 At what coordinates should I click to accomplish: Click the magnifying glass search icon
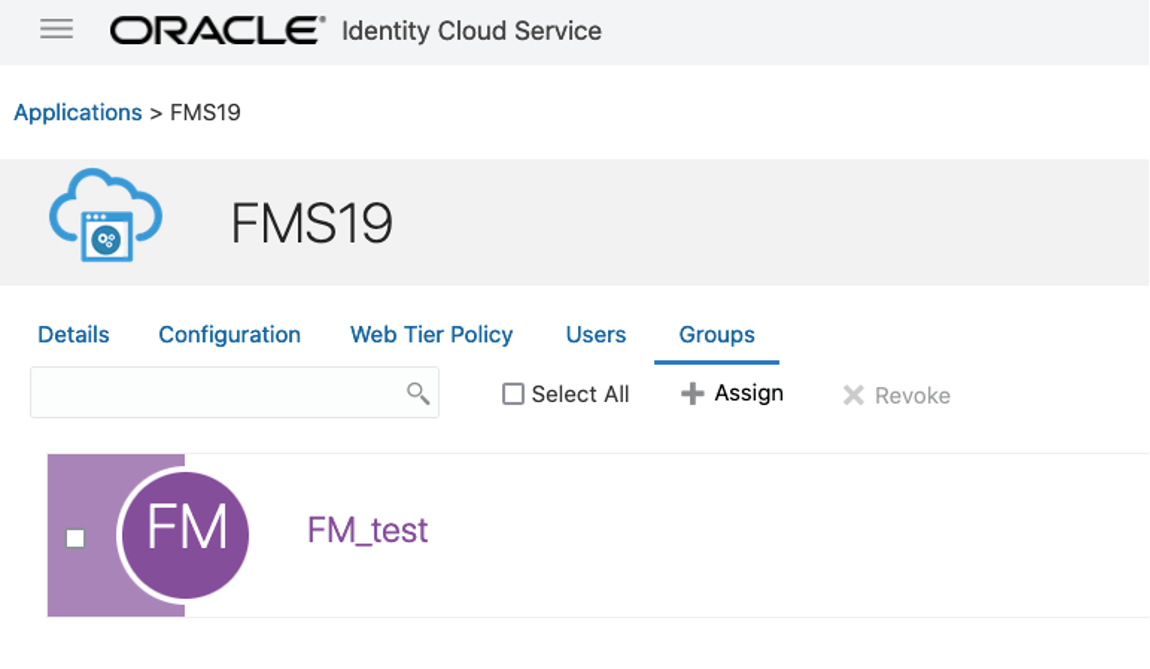[418, 393]
